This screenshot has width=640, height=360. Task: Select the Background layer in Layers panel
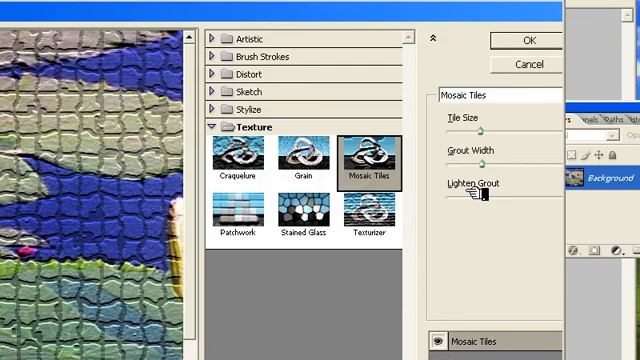point(602,178)
